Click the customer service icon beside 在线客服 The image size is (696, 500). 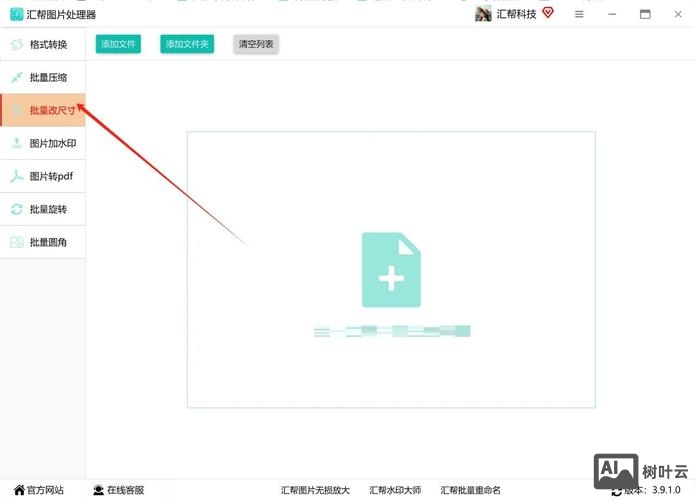(x=98, y=490)
